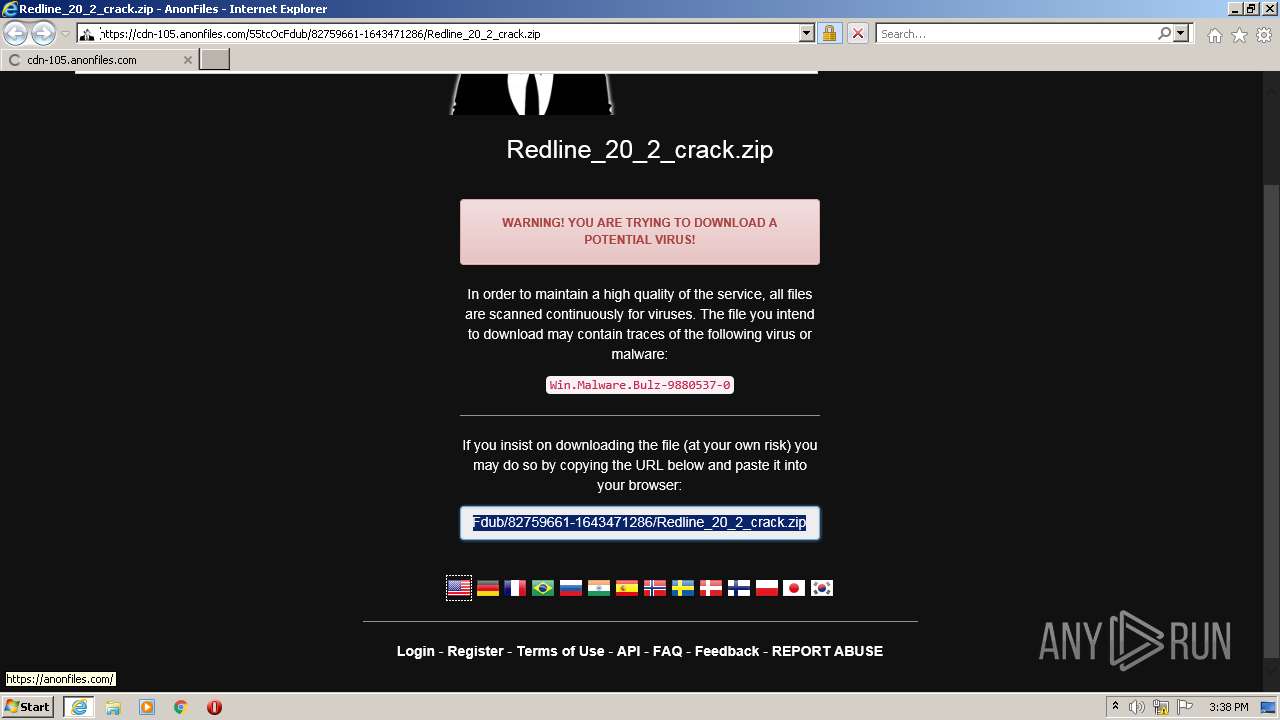Click the potential virus warning banner
Viewport: 1280px width, 720px height.
point(640,232)
